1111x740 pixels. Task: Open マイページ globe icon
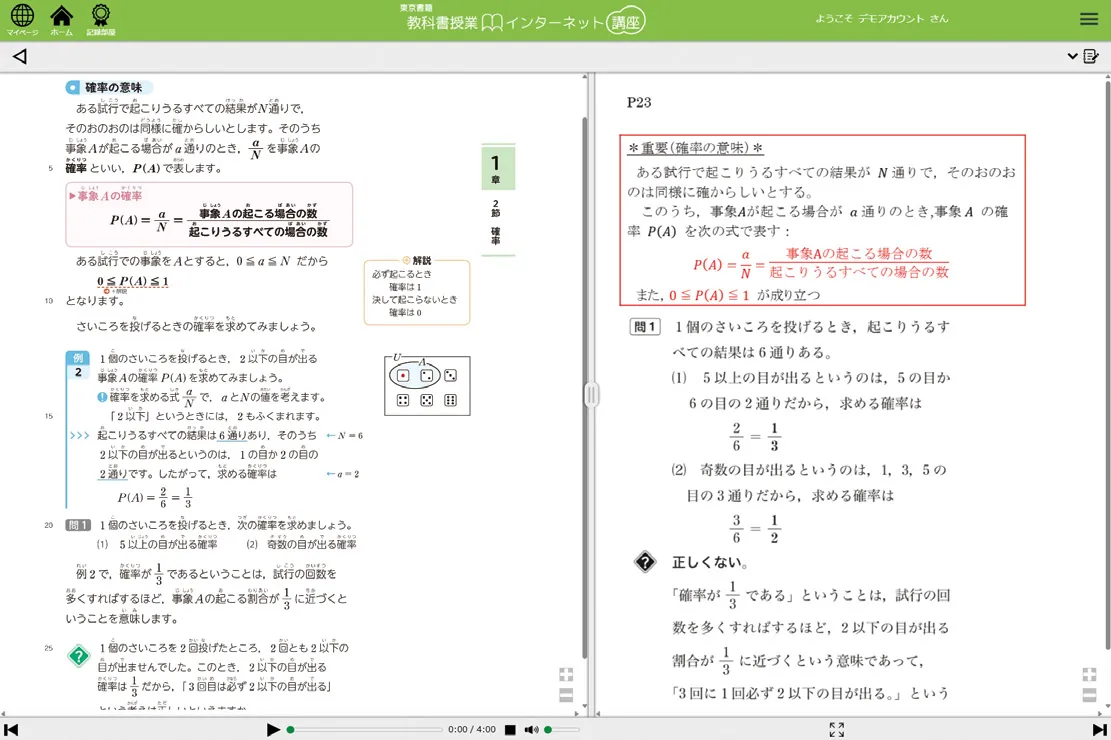click(22, 18)
